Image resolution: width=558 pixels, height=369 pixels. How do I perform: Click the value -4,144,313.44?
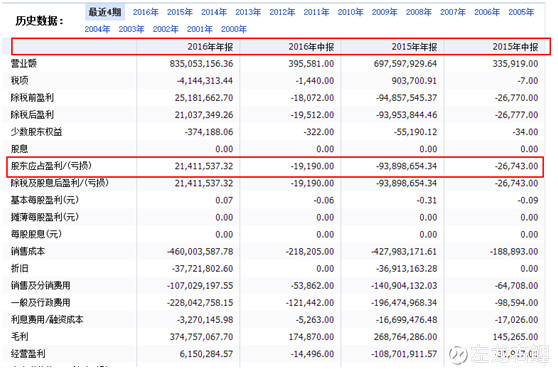coord(205,81)
